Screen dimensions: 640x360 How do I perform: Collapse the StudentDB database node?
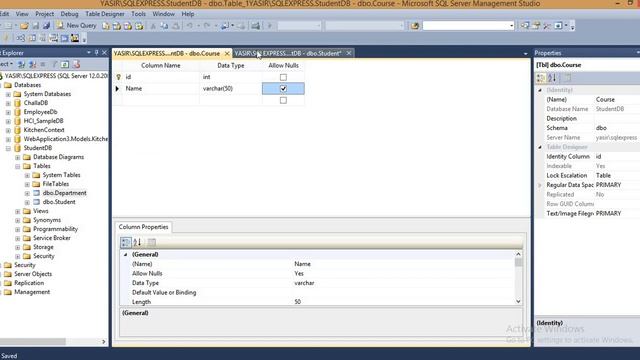pyautogui.click(x=8, y=148)
